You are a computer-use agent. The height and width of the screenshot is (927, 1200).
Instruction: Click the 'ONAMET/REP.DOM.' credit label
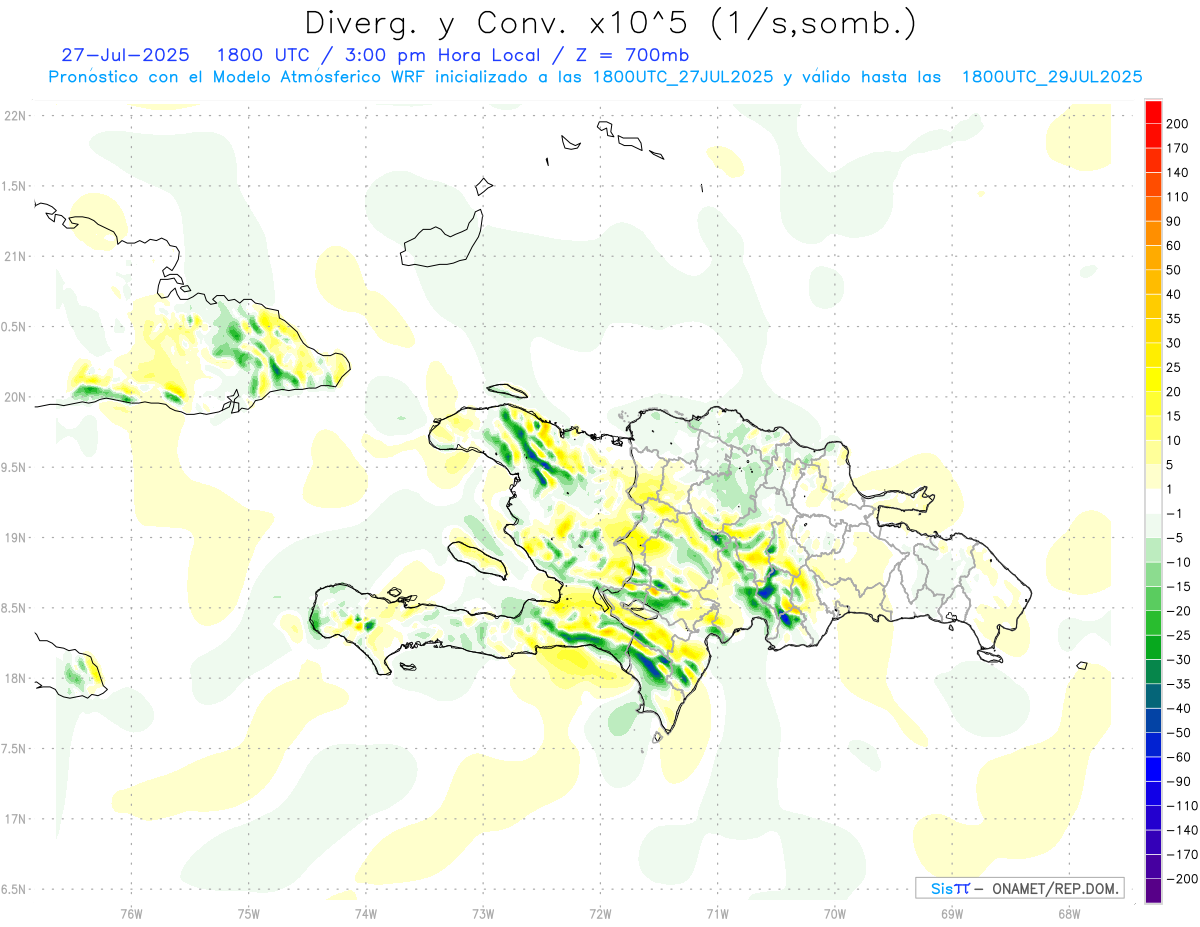[1056, 888]
